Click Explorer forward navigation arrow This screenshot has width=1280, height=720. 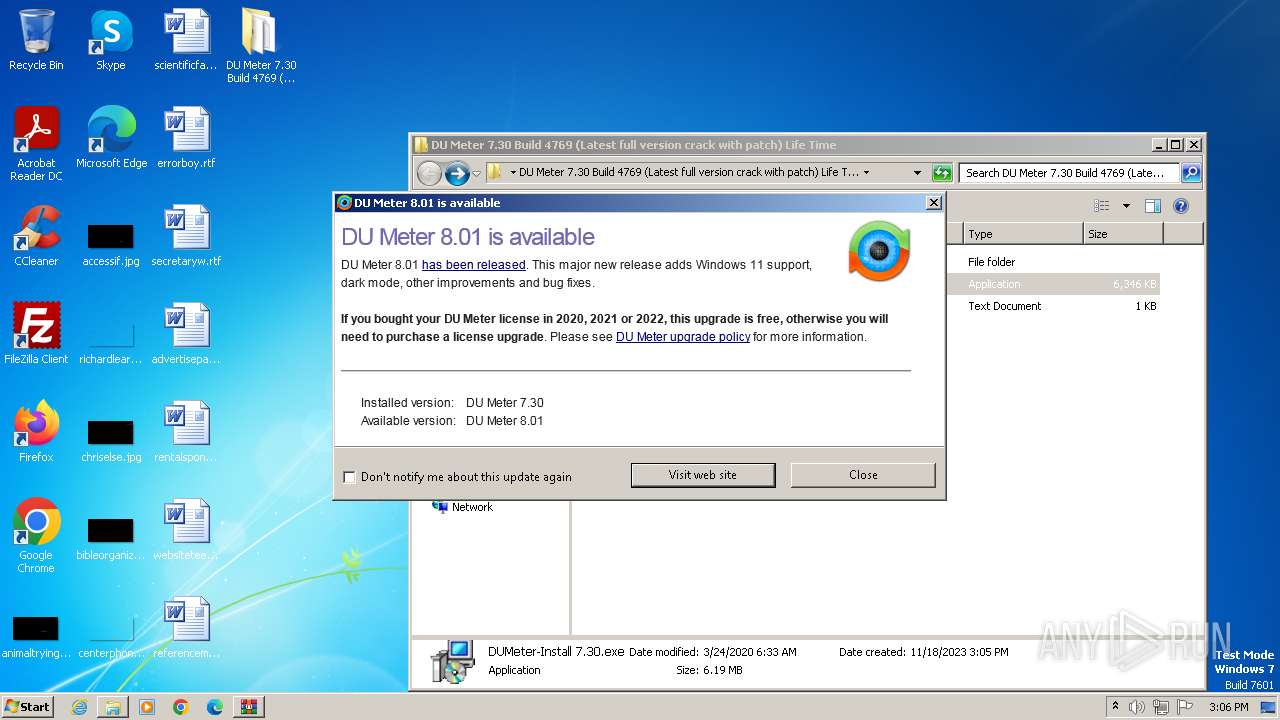pyautogui.click(x=457, y=173)
